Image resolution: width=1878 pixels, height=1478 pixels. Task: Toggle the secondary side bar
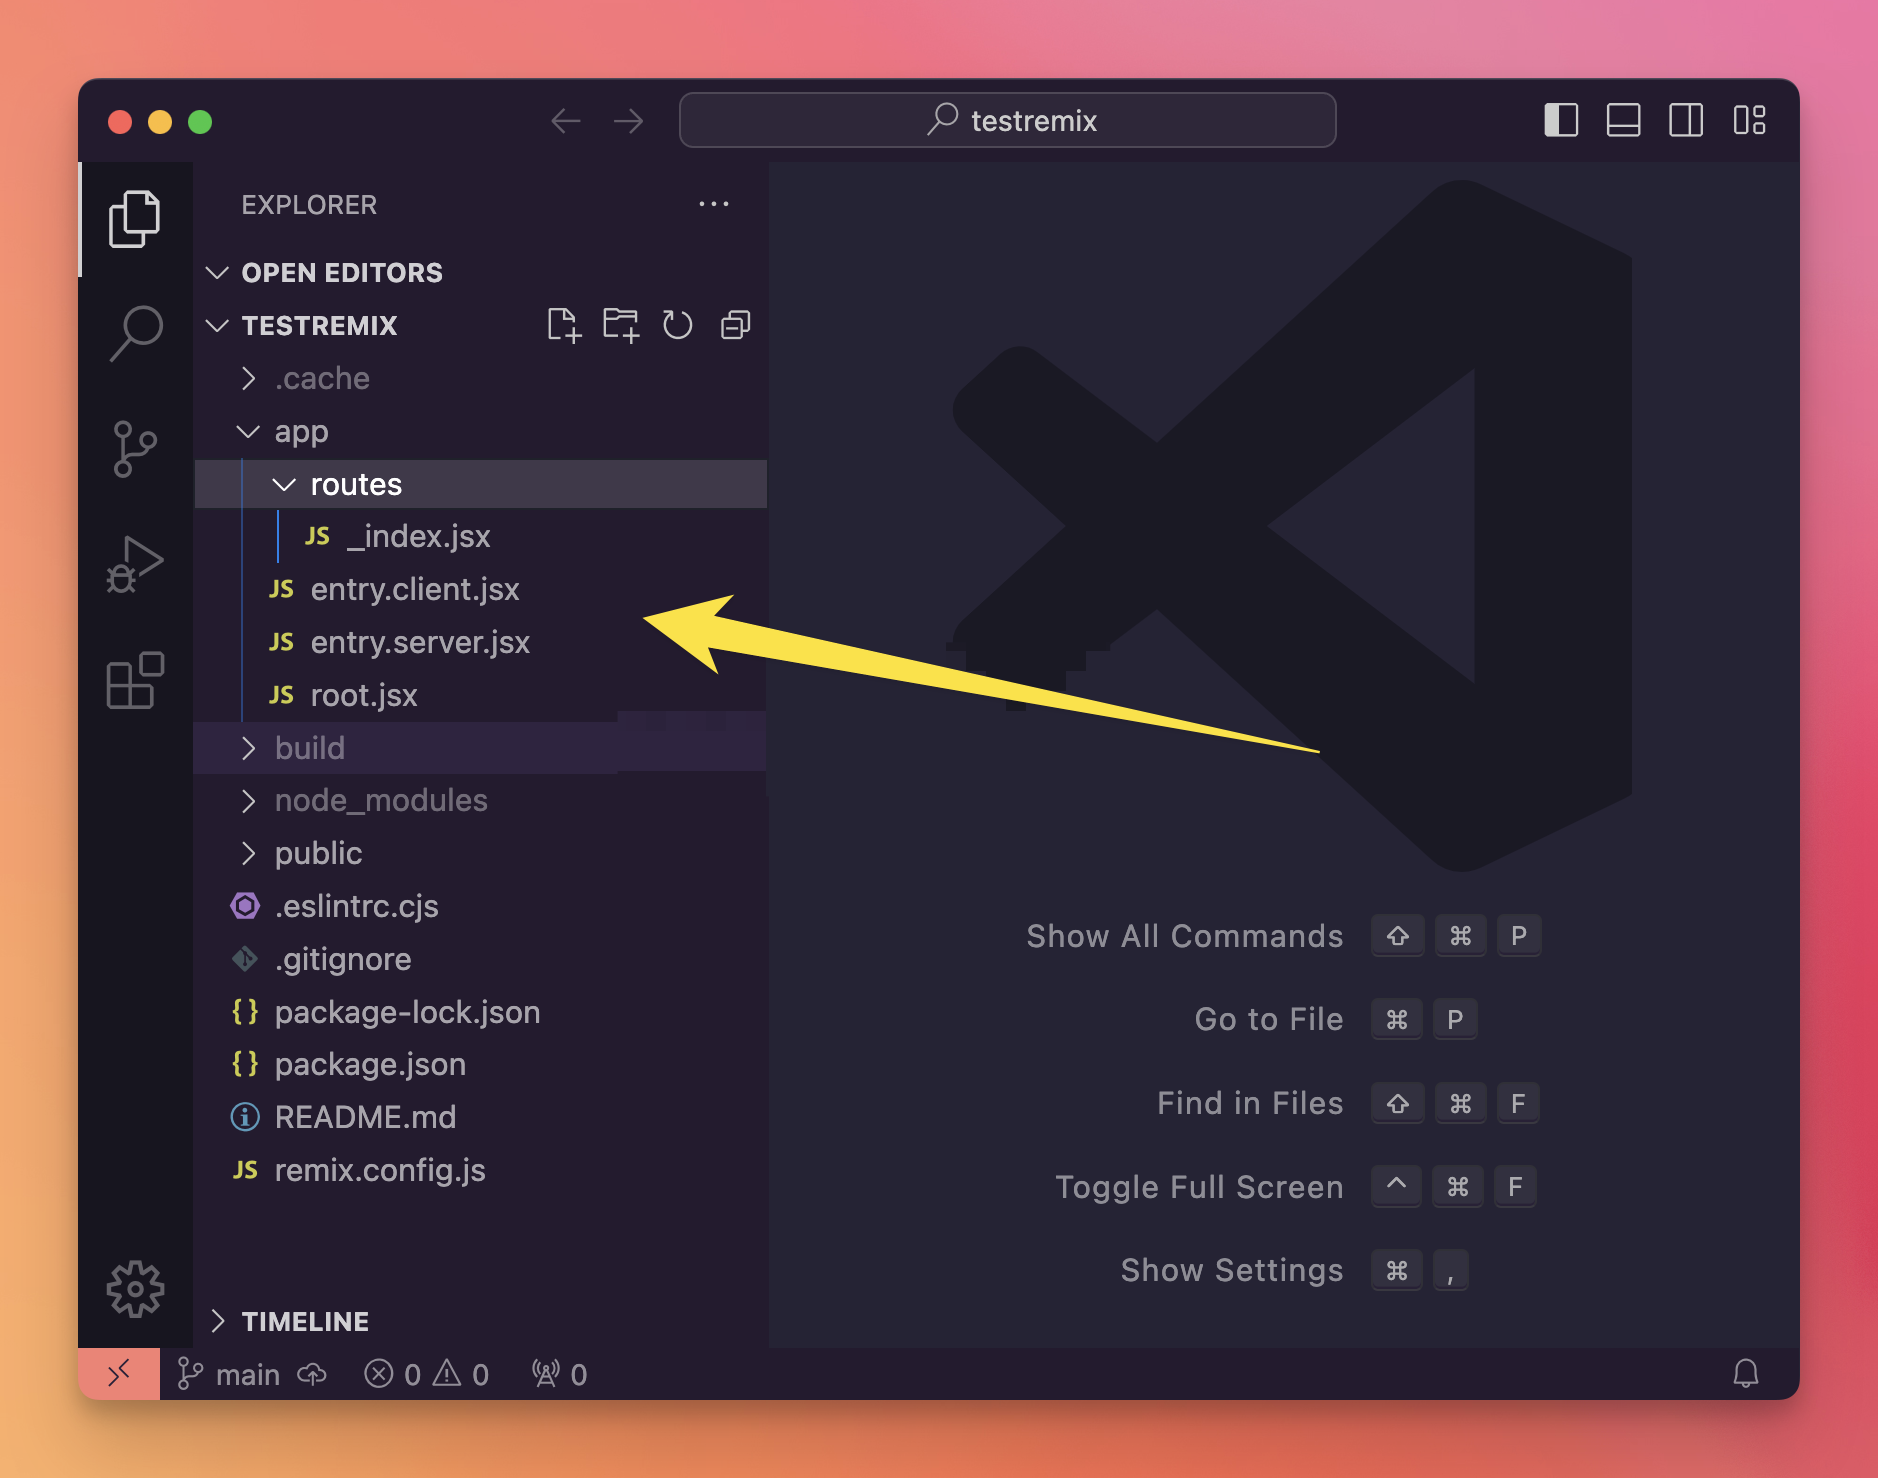coord(1686,121)
